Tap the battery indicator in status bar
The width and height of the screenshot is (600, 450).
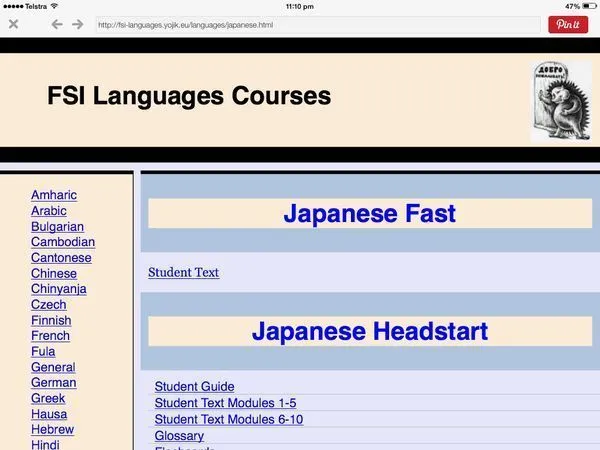pyautogui.click(x=589, y=6)
